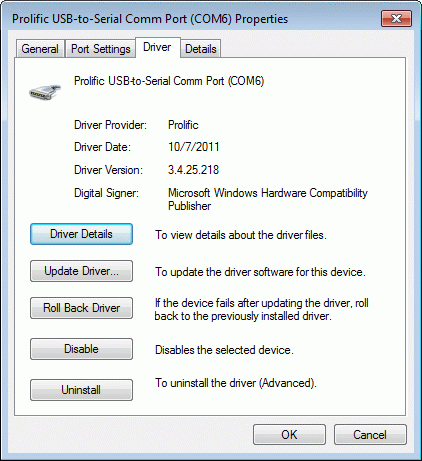Choose Roll Back Driver

click(x=81, y=308)
